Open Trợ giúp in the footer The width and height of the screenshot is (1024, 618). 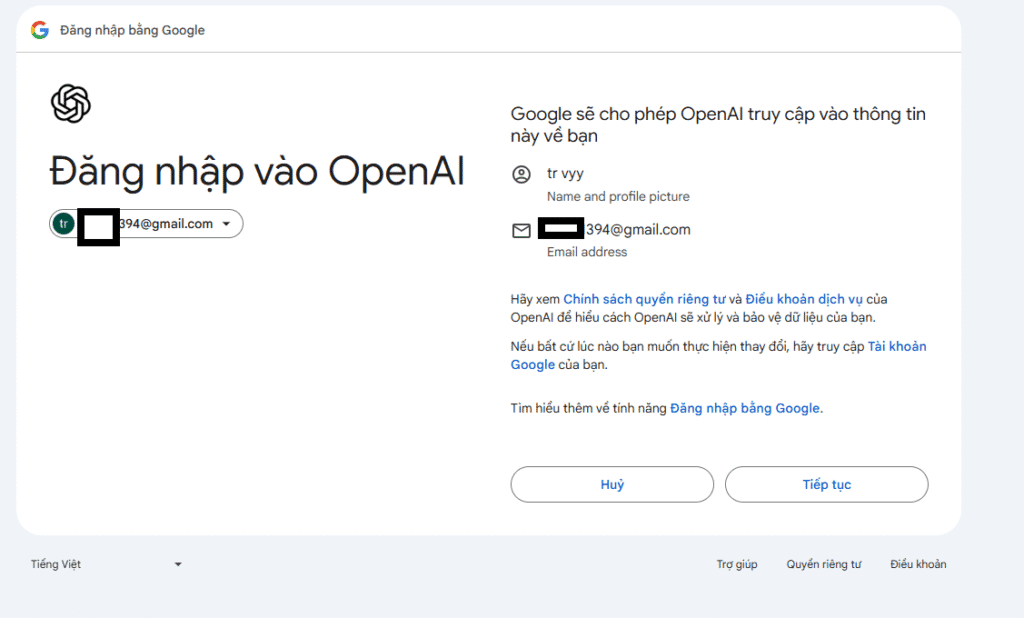(737, 564)
